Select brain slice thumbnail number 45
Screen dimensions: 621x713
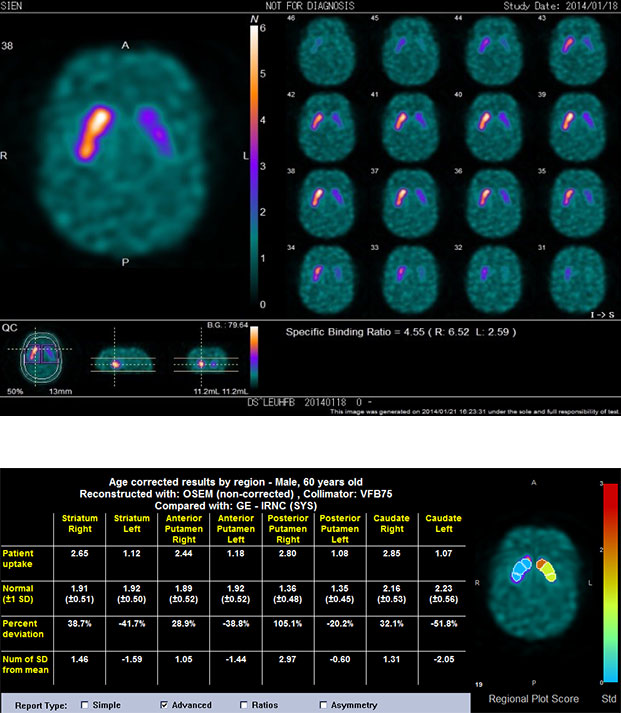click(411, 51)
